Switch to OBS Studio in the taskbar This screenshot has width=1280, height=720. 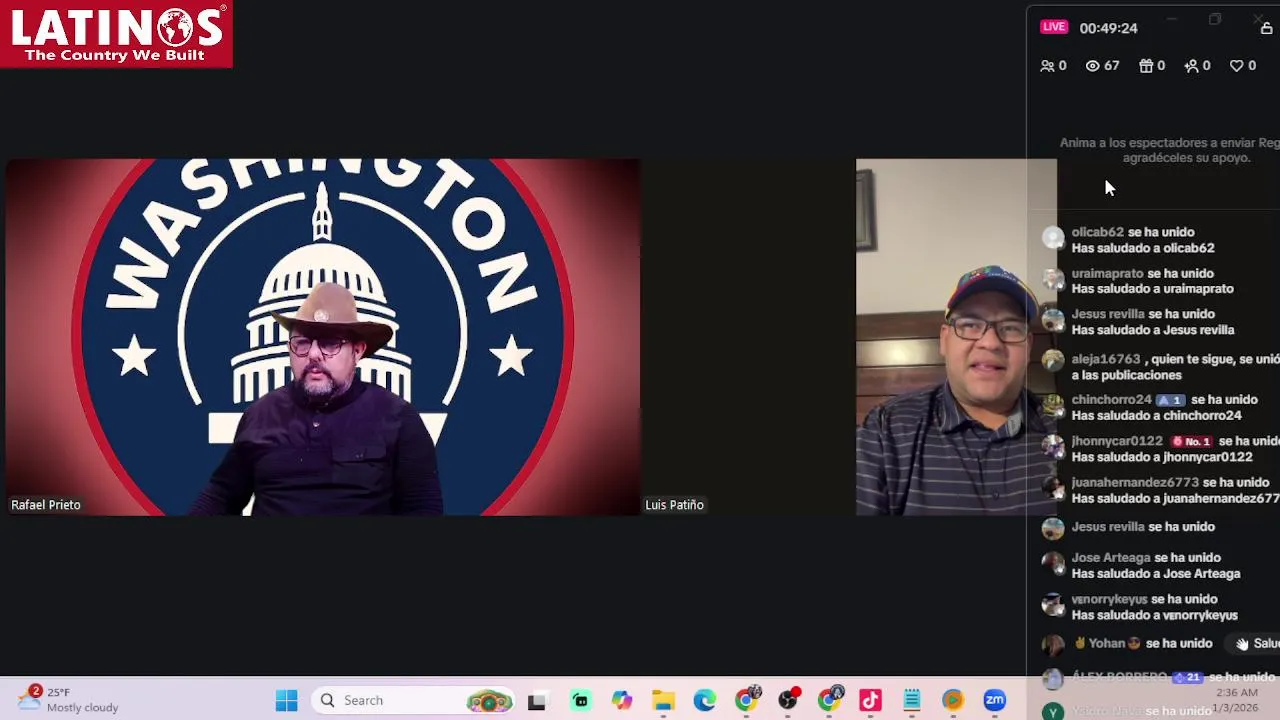pos(789,701)
